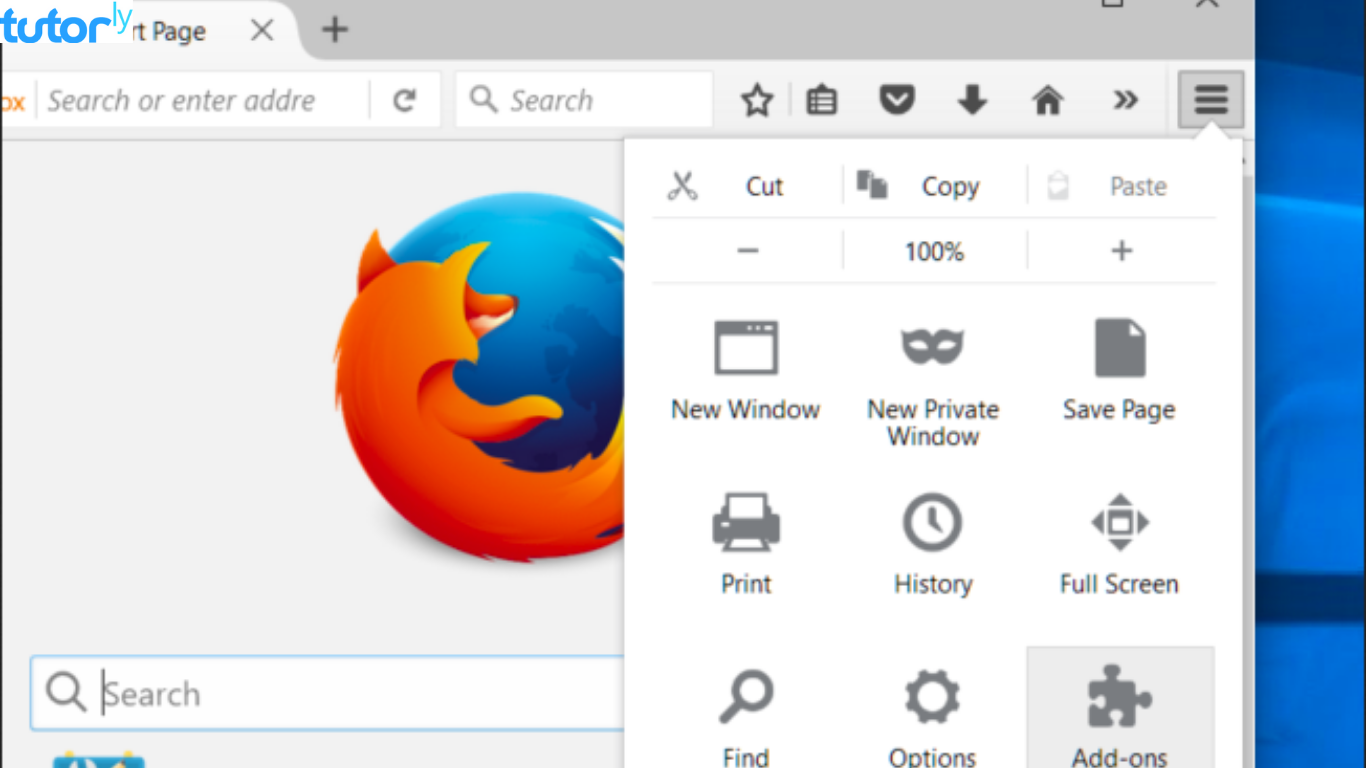
Task: Open a new tab with plus
Action: point(335,30)
